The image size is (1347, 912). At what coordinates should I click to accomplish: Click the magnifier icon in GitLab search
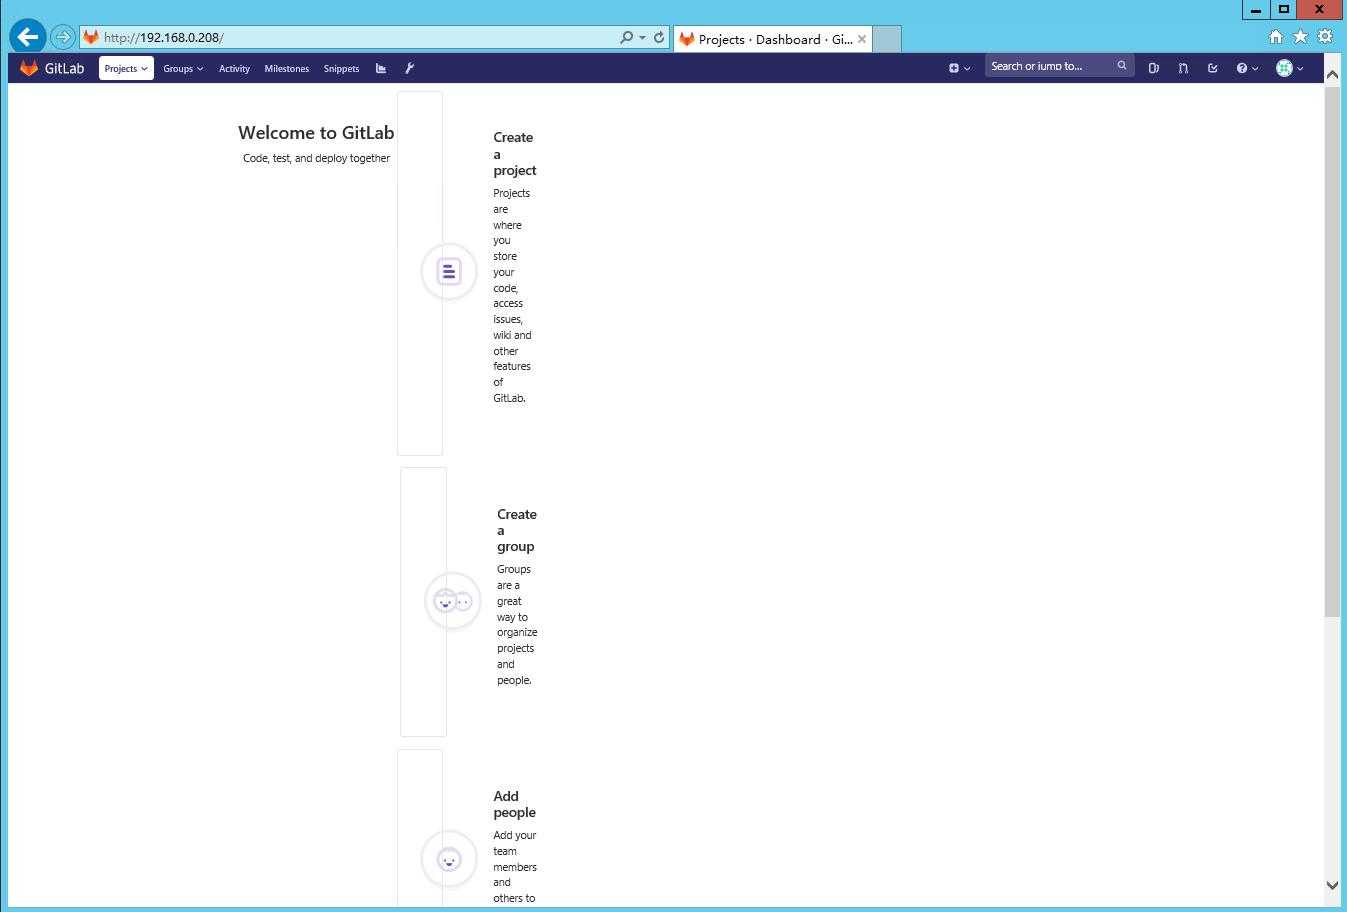1122,66
